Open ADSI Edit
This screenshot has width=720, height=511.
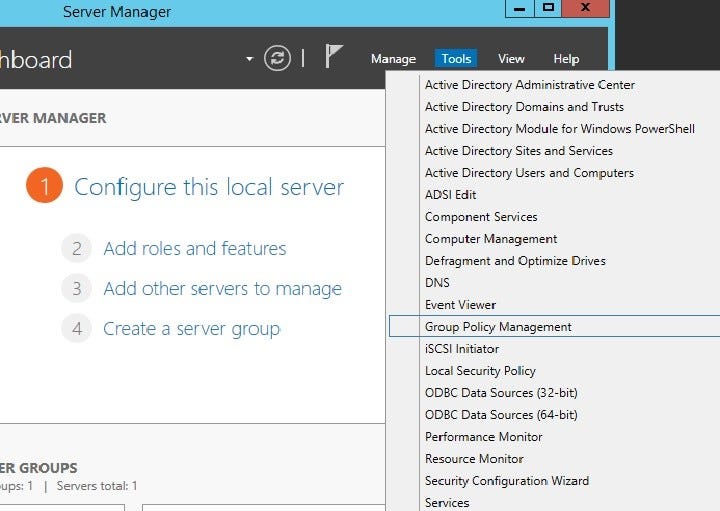450,195
